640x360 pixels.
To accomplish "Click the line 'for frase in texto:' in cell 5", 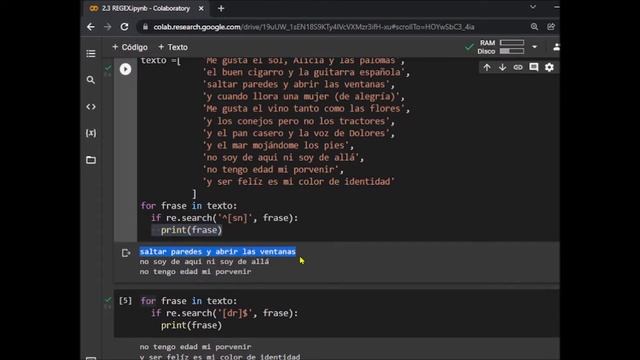I will tap(189, 301).
